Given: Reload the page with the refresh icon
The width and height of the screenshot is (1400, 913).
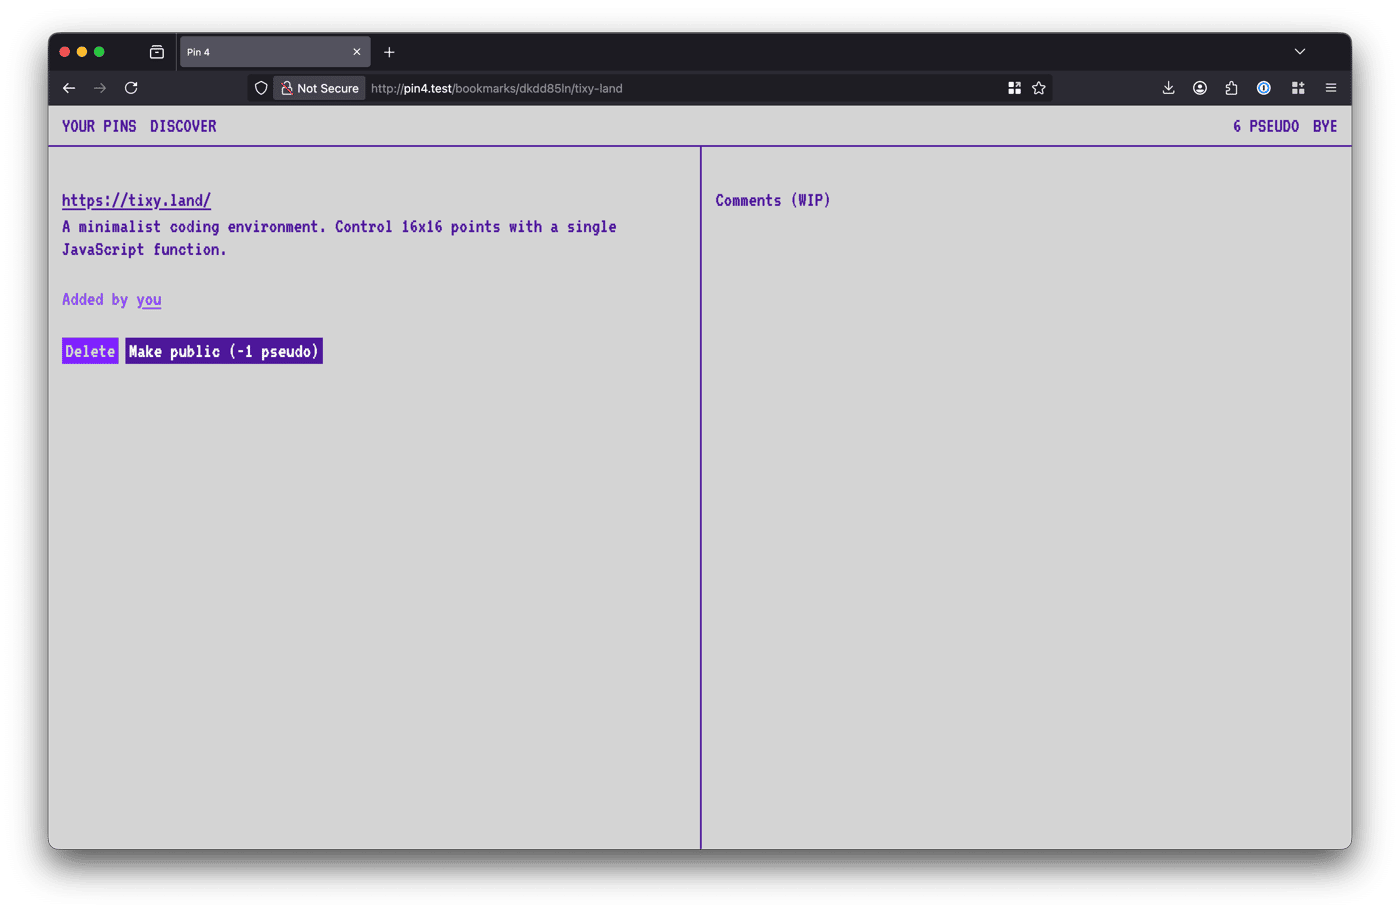Looking at the screenshot, I should pyautogui.click(x=131, y=88).
